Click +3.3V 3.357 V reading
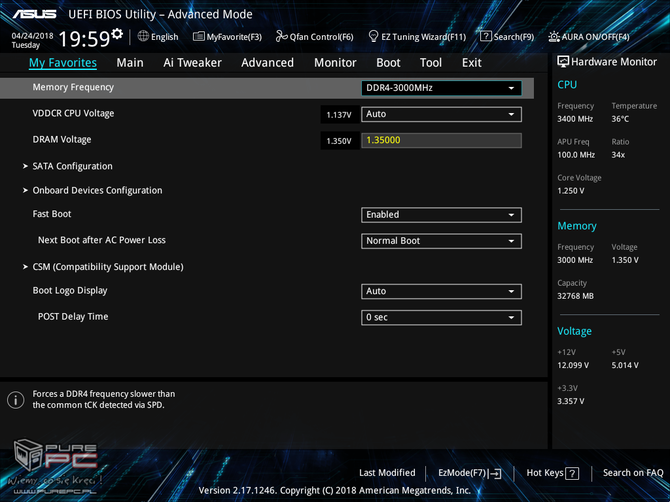670x502 pixels. (570, 401)
